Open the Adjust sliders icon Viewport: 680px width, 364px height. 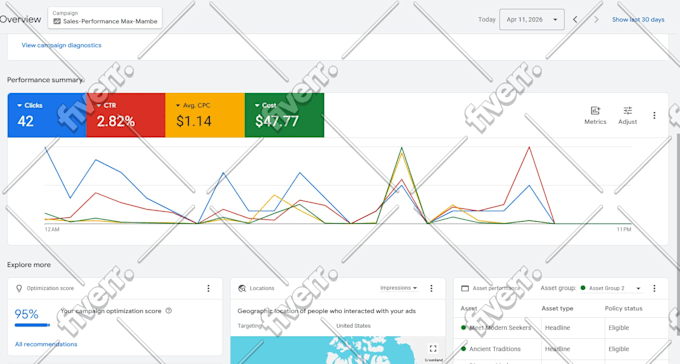click(x=628, y=111)
